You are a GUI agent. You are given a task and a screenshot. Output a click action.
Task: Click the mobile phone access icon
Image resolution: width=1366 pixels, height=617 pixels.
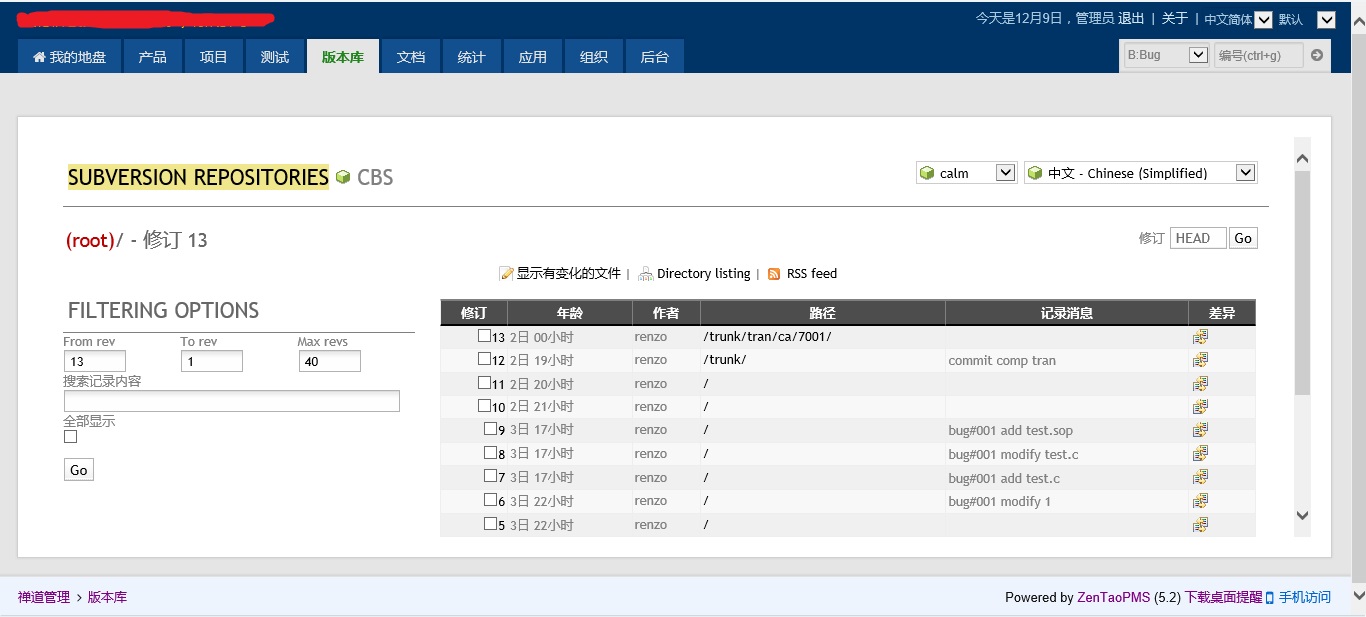1270,598
